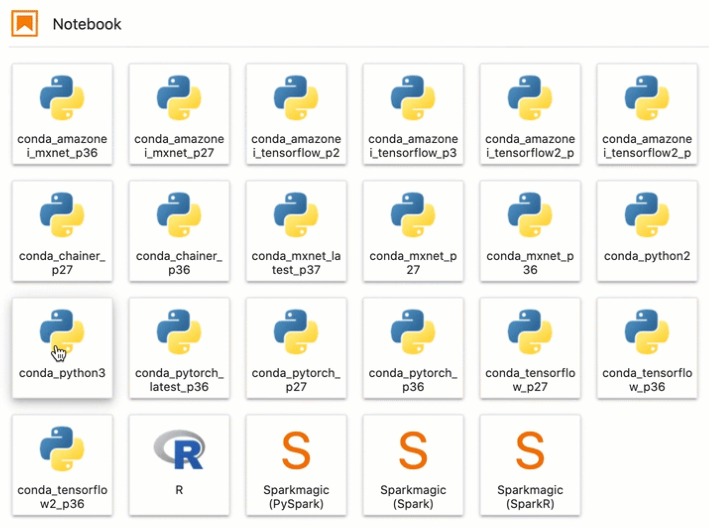This screenshot has width=709, height=528.
Task: Start a conda_chainer_p27 notebook
Action: click(x=62, y=231)
